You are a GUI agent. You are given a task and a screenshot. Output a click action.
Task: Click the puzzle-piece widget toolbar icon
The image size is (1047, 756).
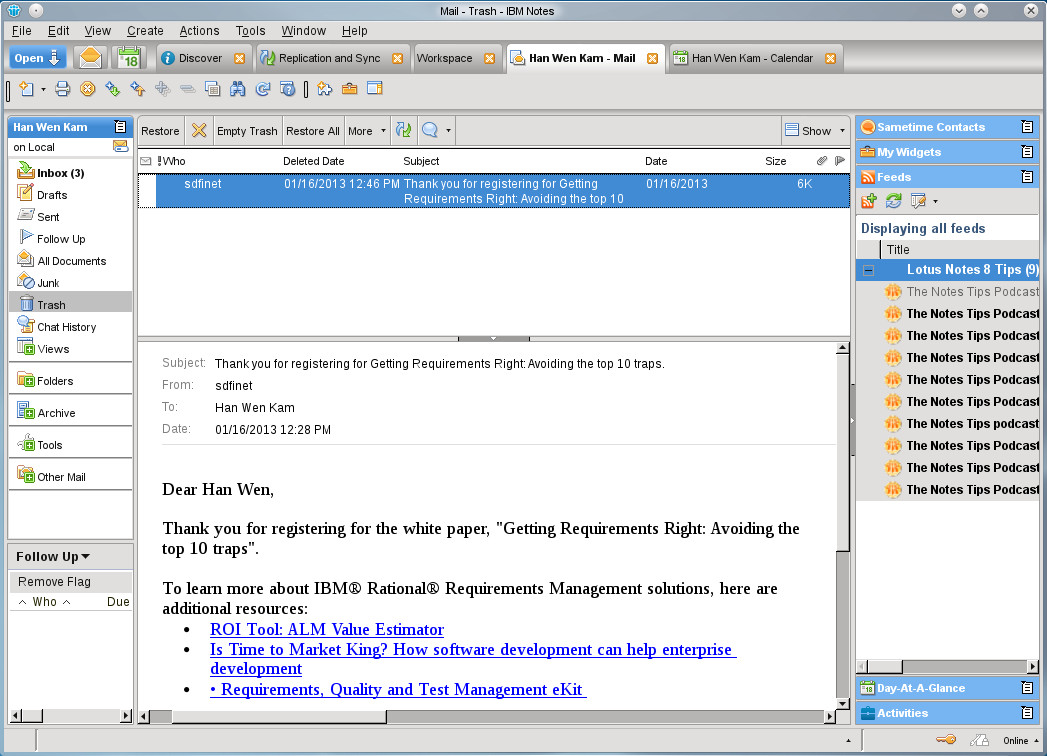coord(325,89)
